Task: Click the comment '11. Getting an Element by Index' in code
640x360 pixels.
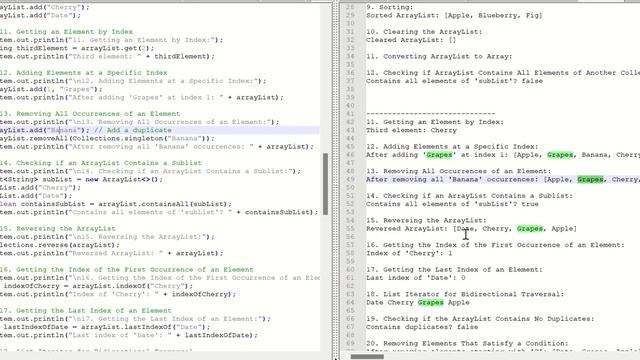Action: [67, 32]
